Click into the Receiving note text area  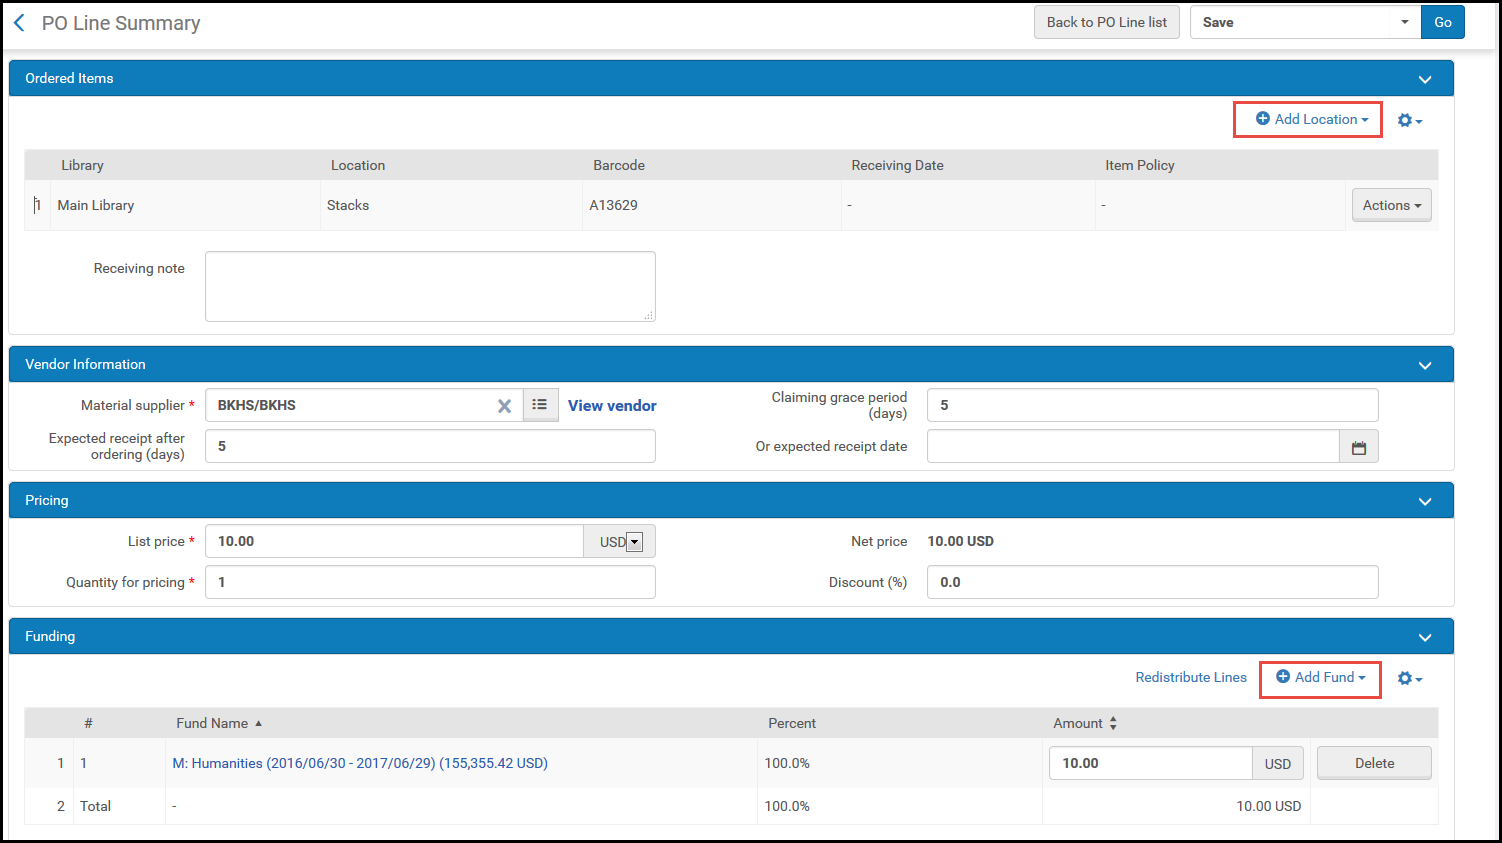click(x=430, y=286)
